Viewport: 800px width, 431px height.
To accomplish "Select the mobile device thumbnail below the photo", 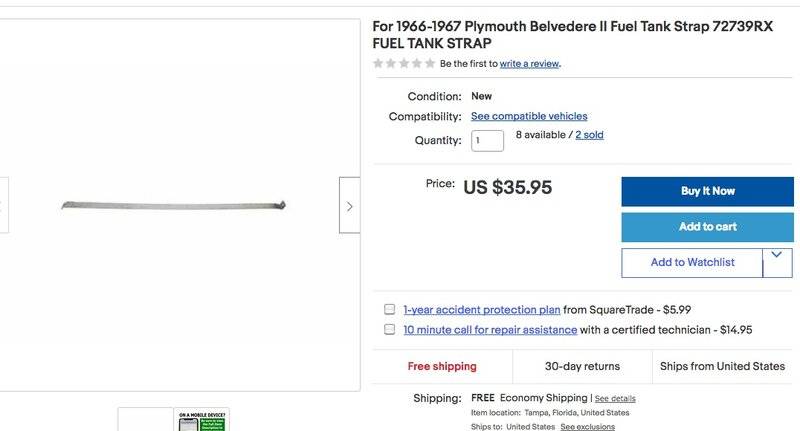I will (x=201, y=420).
